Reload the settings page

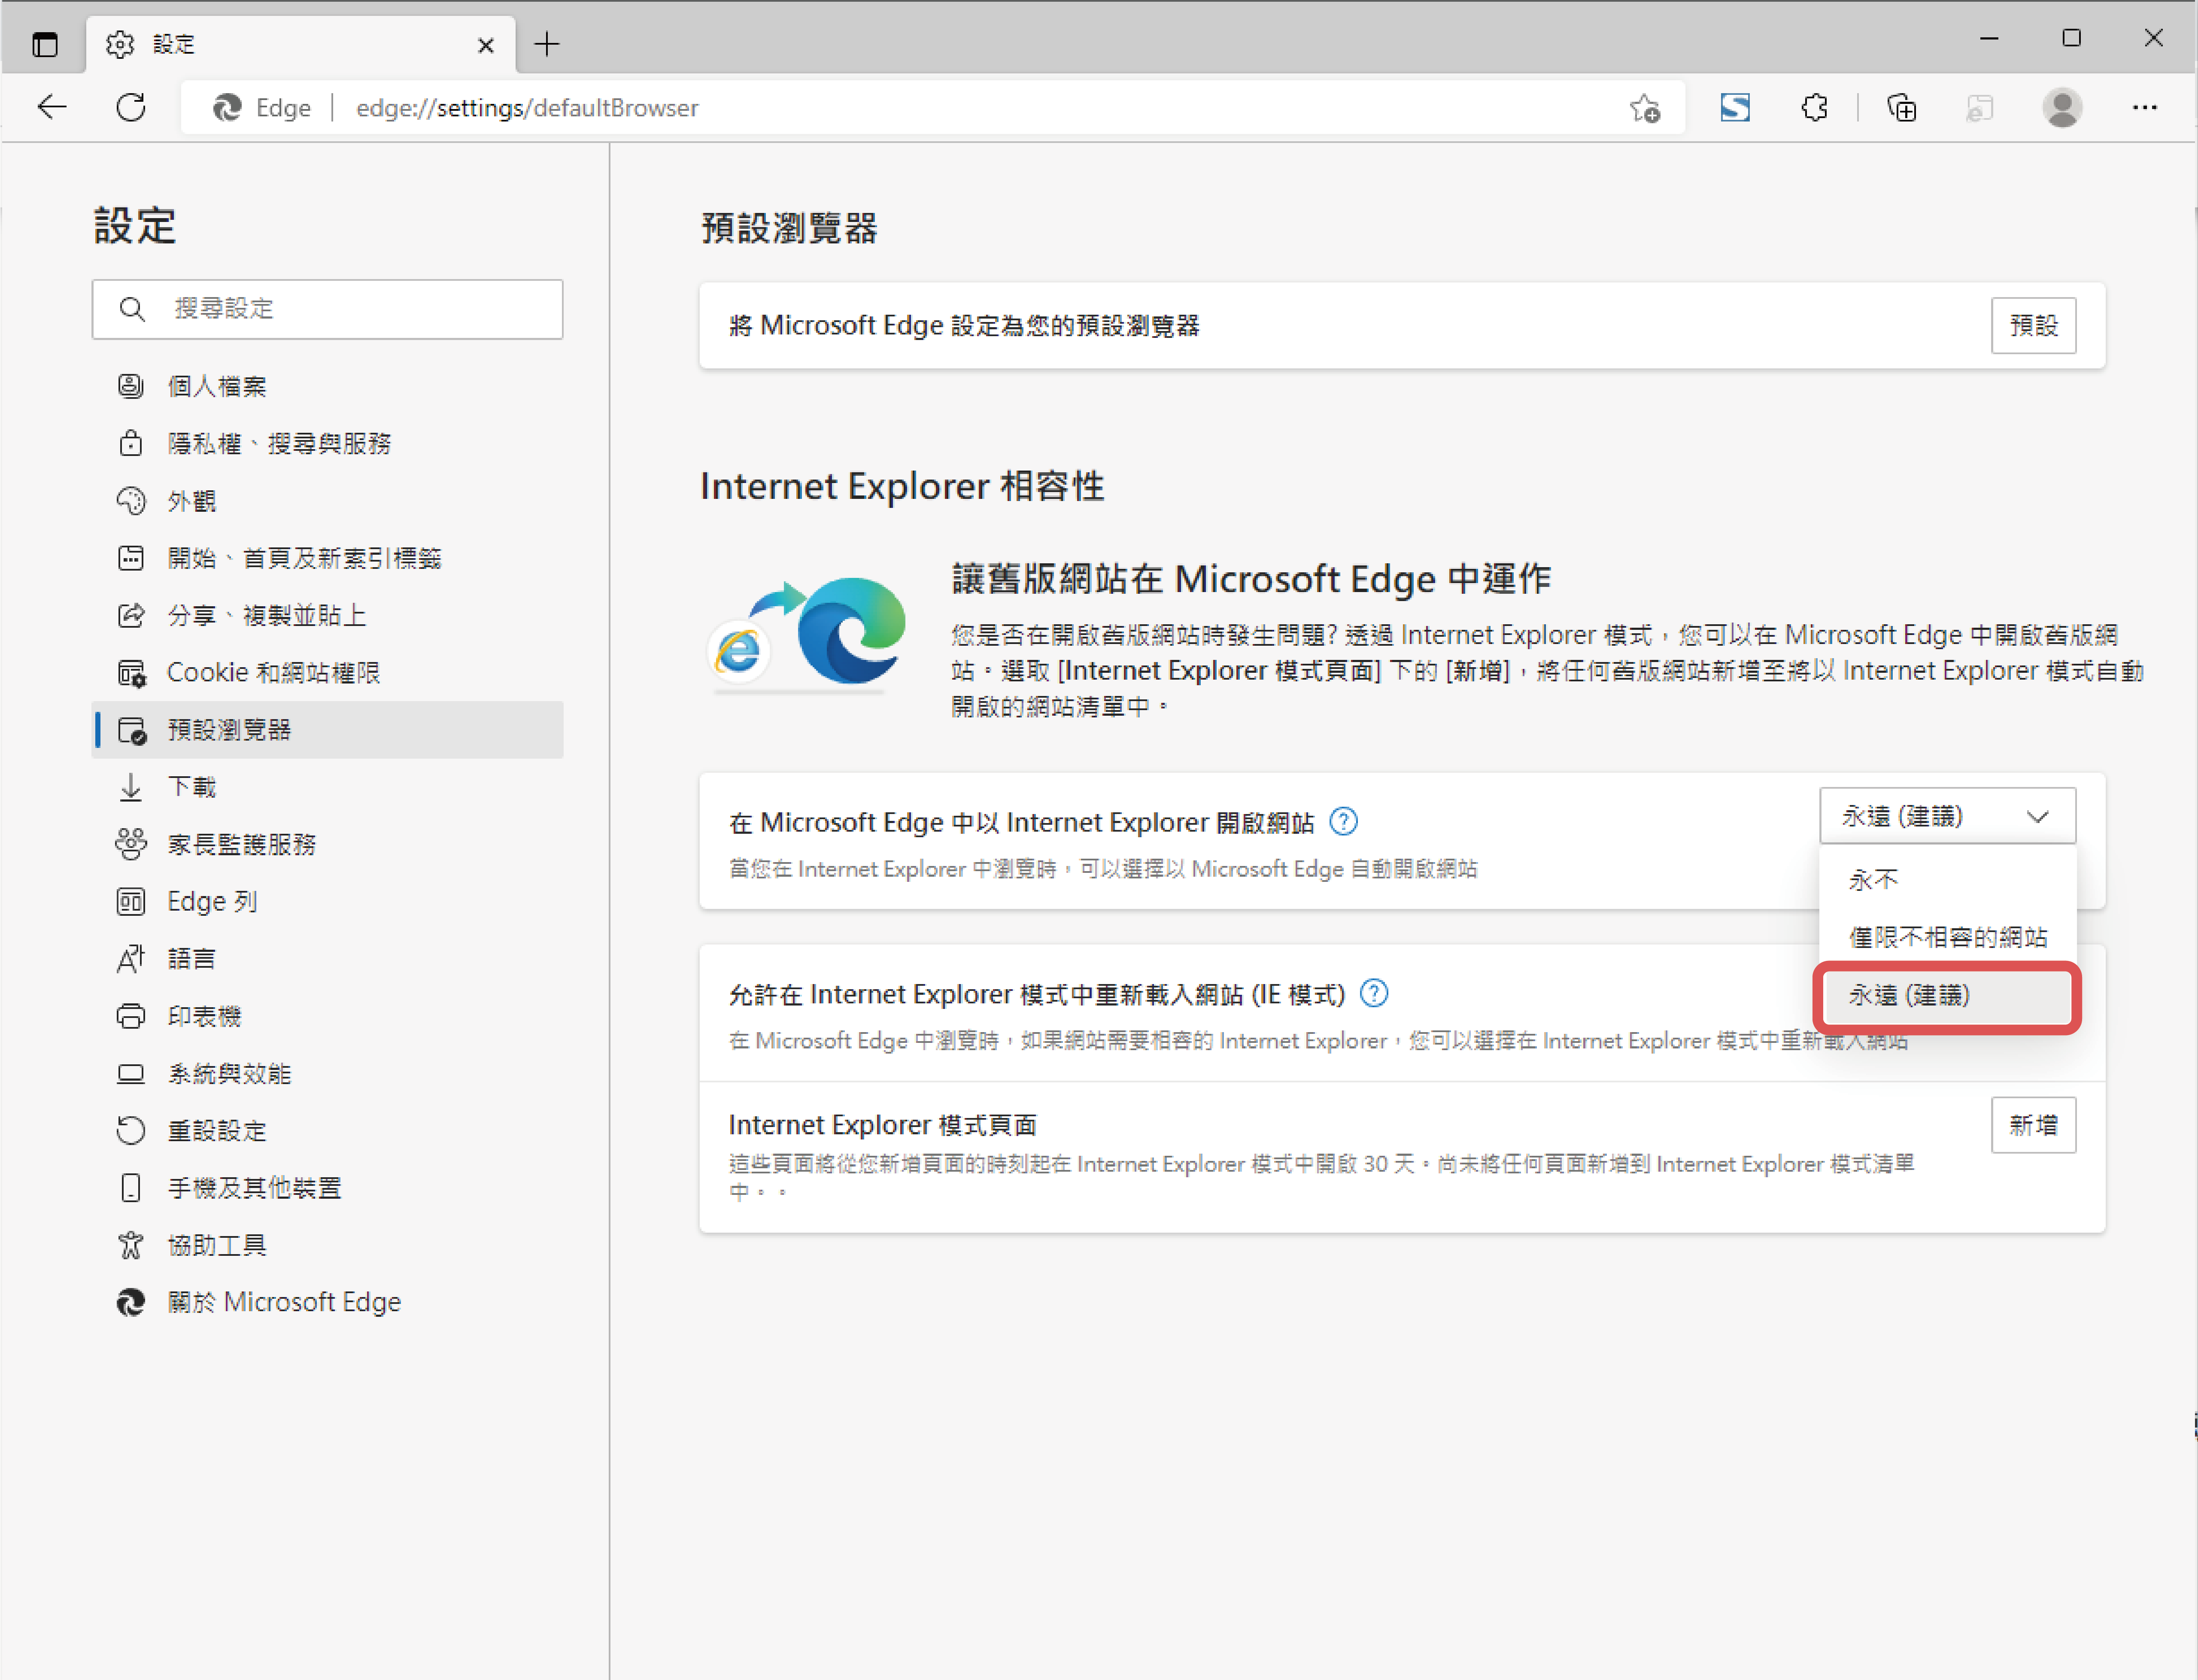coord(131,107)
